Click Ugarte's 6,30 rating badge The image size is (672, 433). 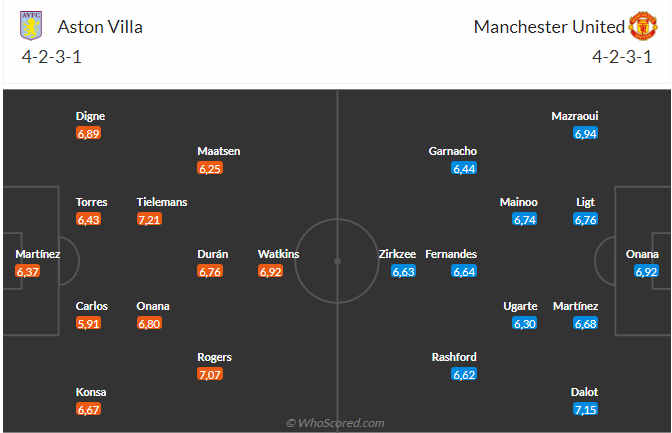click(x=525, y=323)
